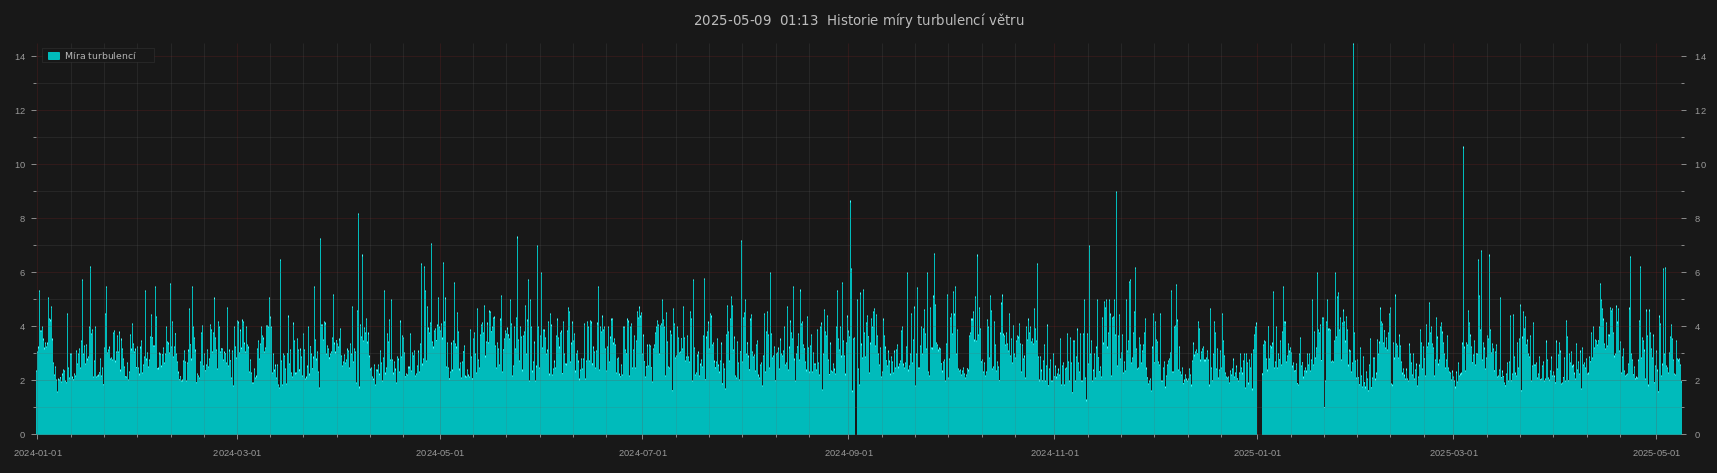The height and width of the screenshot is (473, 1717).
Task: Click right y-axis label 10
Action: pos(1700,165)
